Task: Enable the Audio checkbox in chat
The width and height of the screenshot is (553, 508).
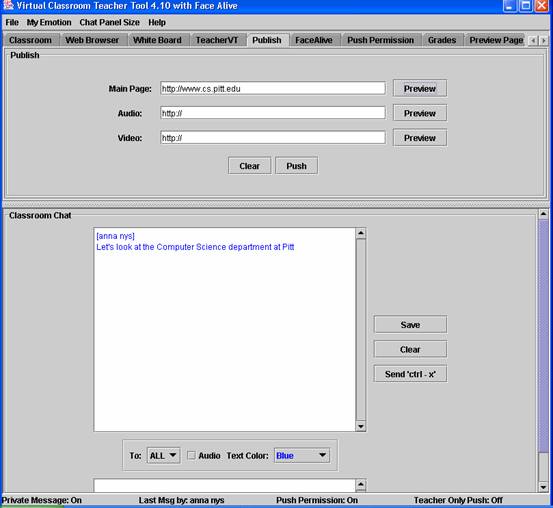Action: click(191, 455)
